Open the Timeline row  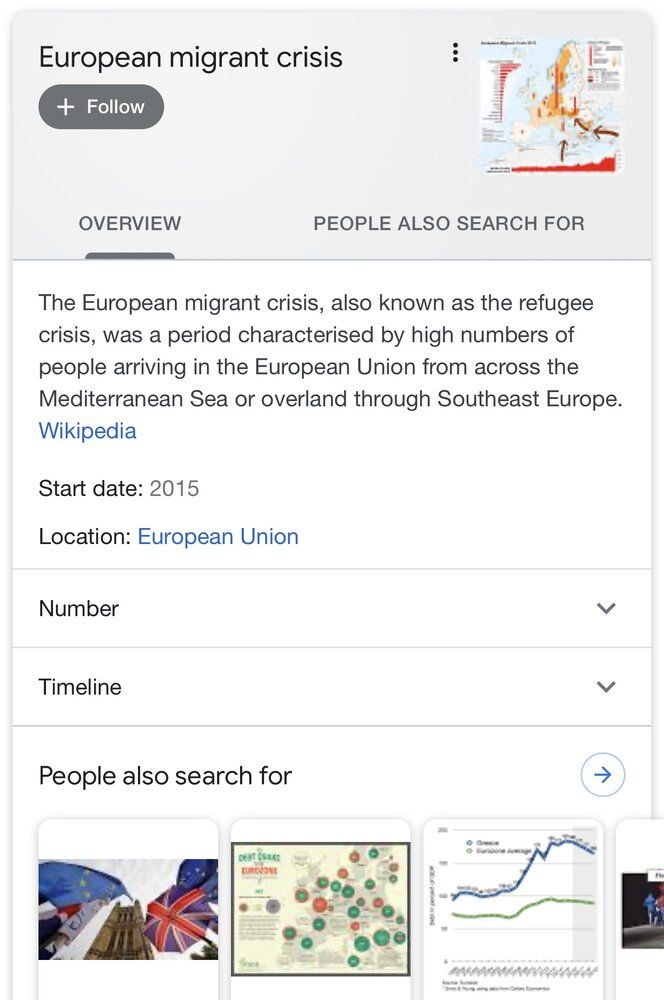(x=332, y=687)
